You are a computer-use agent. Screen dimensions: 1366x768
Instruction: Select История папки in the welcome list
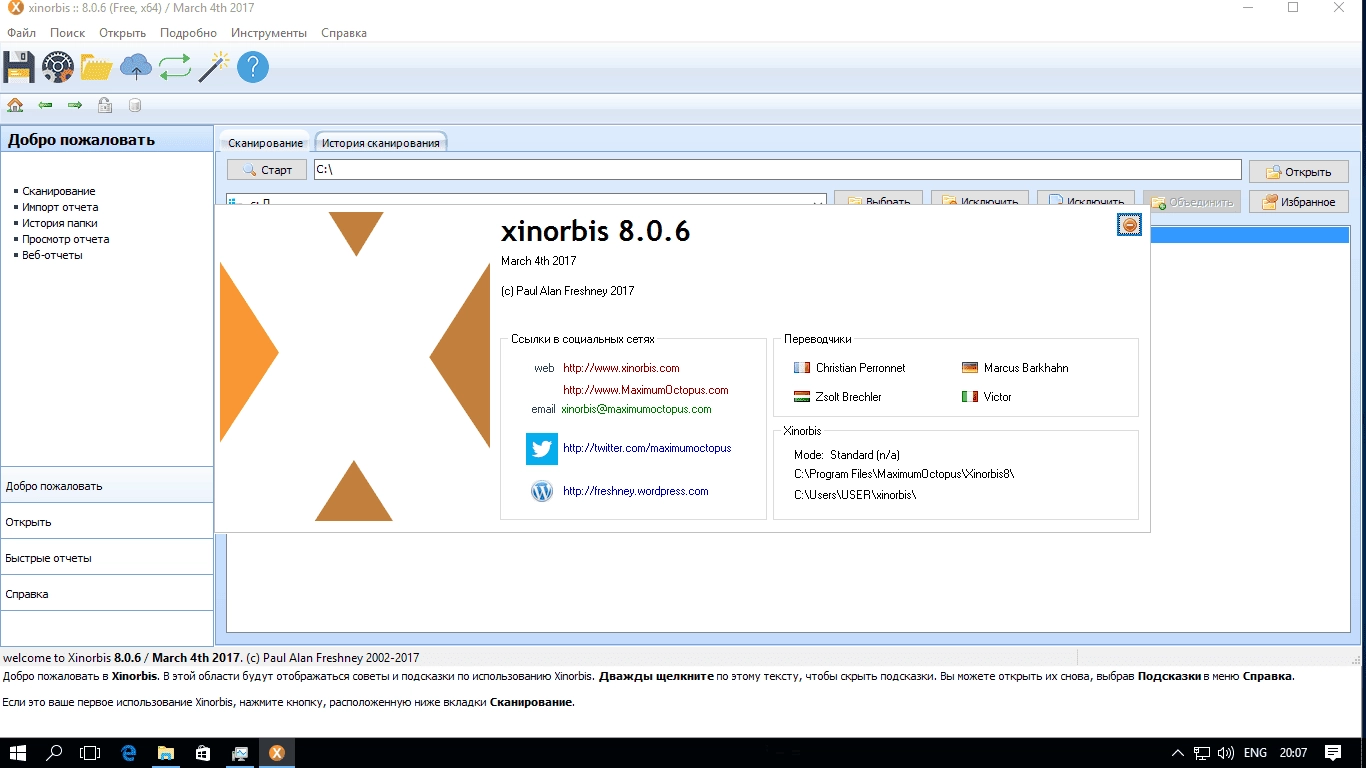click(x=60, y=223)
